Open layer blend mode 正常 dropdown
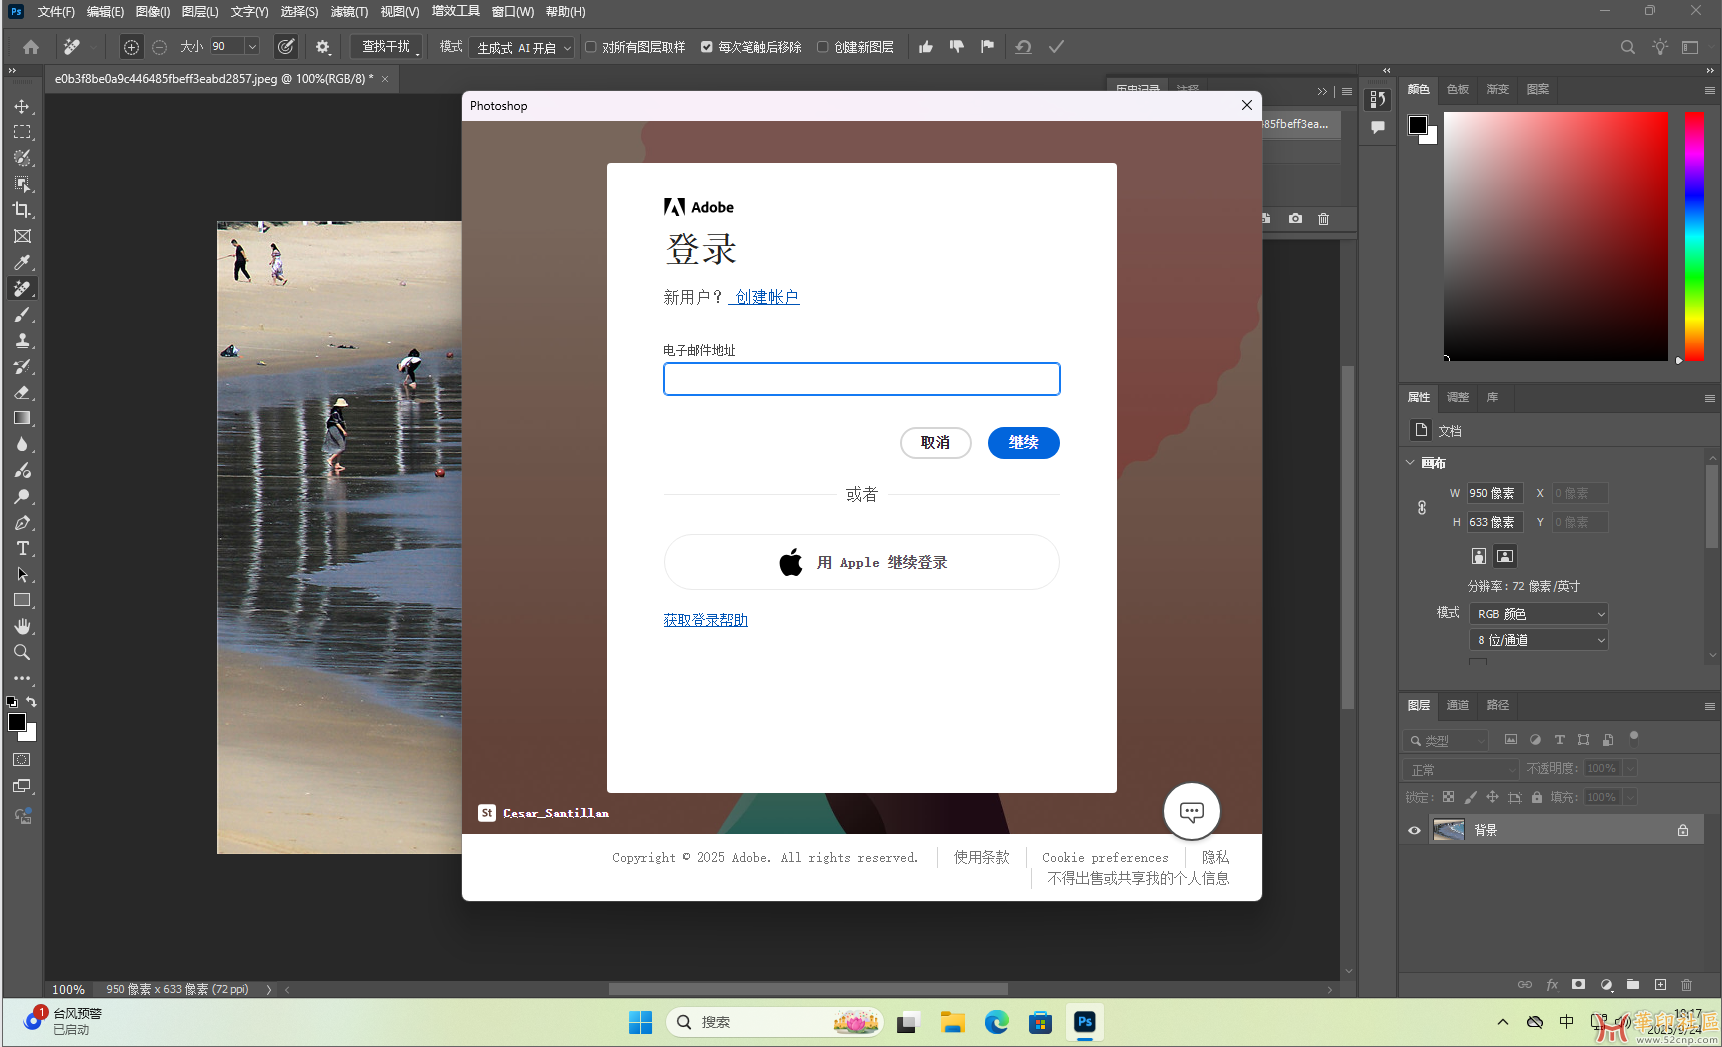 [1461, 769]
